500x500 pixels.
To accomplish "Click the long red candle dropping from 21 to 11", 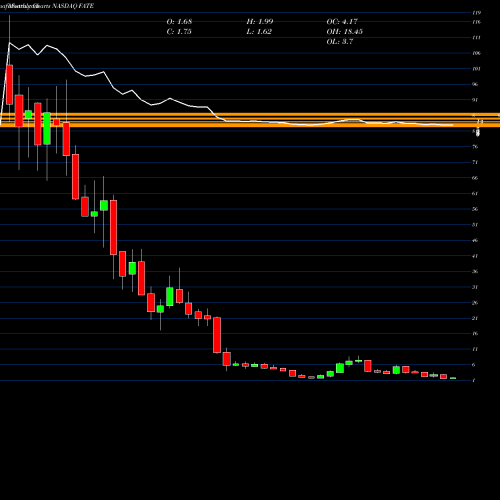I will 217,335.
